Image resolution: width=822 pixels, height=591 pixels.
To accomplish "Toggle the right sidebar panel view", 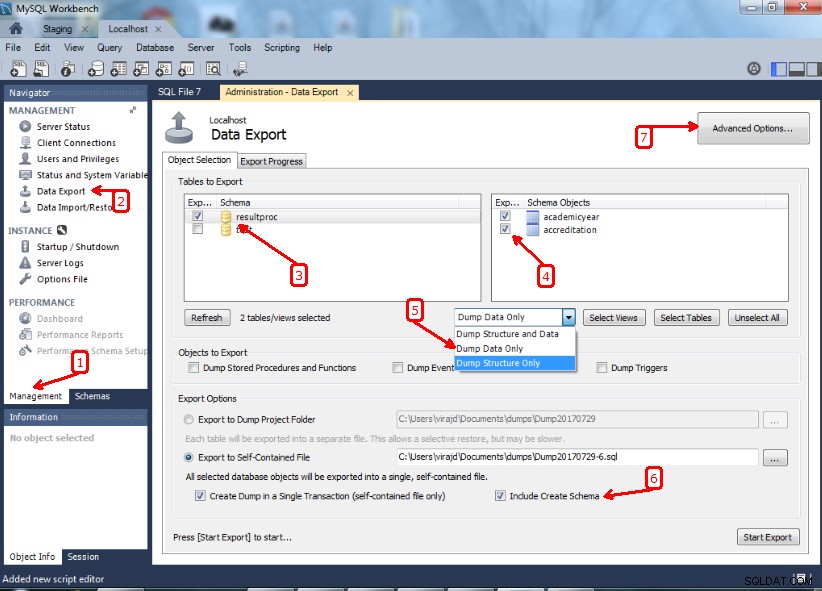I will coord(814,69).
